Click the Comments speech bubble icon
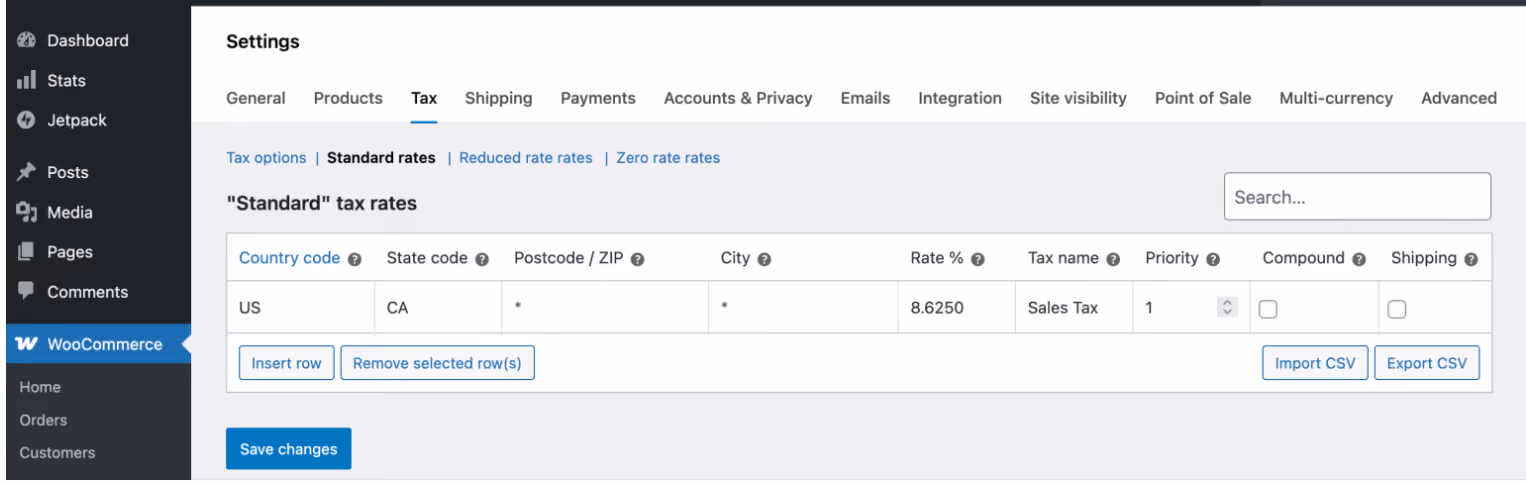Screen dimensions: 1526x482 (x=27, y=291)
